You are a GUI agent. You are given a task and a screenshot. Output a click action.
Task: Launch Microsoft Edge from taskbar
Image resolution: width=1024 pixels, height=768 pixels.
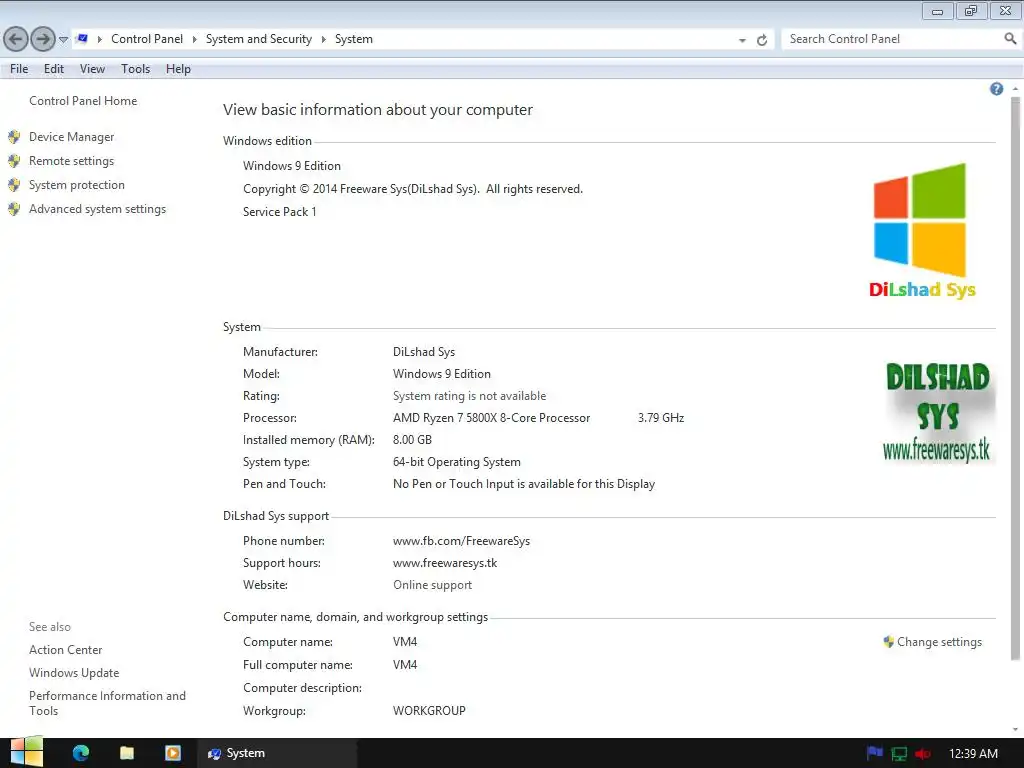click(81, 753)
